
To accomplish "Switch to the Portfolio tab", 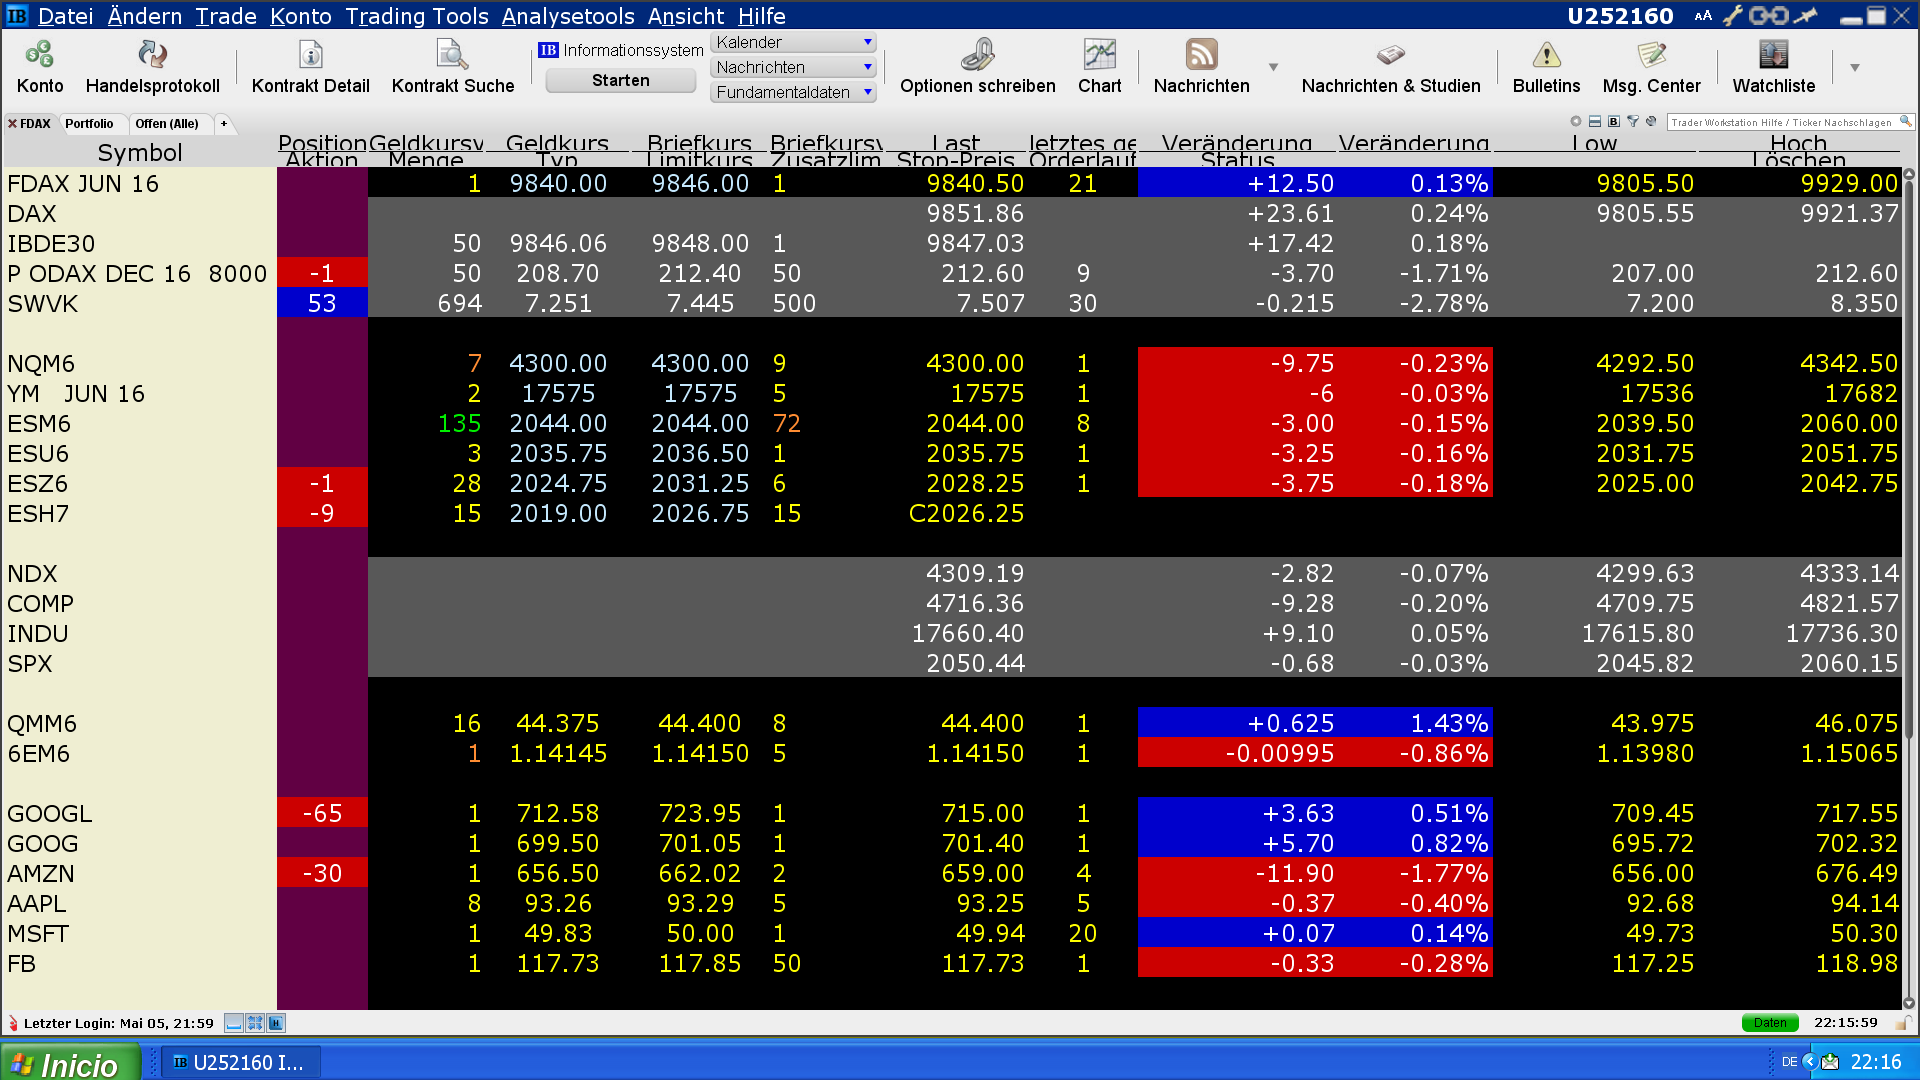I will pyautogui.click(x=89, y=124).
